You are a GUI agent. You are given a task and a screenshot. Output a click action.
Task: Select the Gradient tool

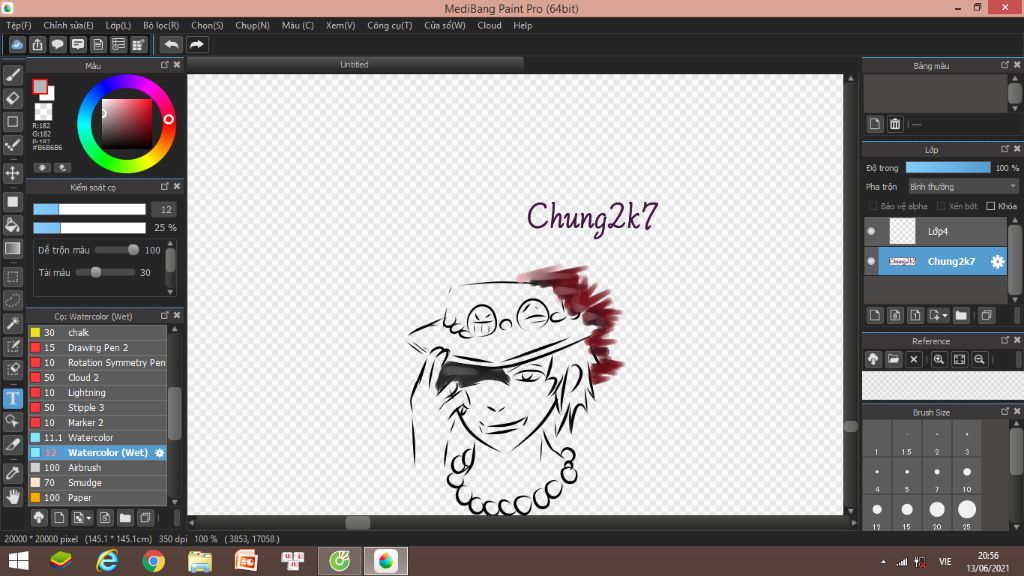[x=12, y=249]
